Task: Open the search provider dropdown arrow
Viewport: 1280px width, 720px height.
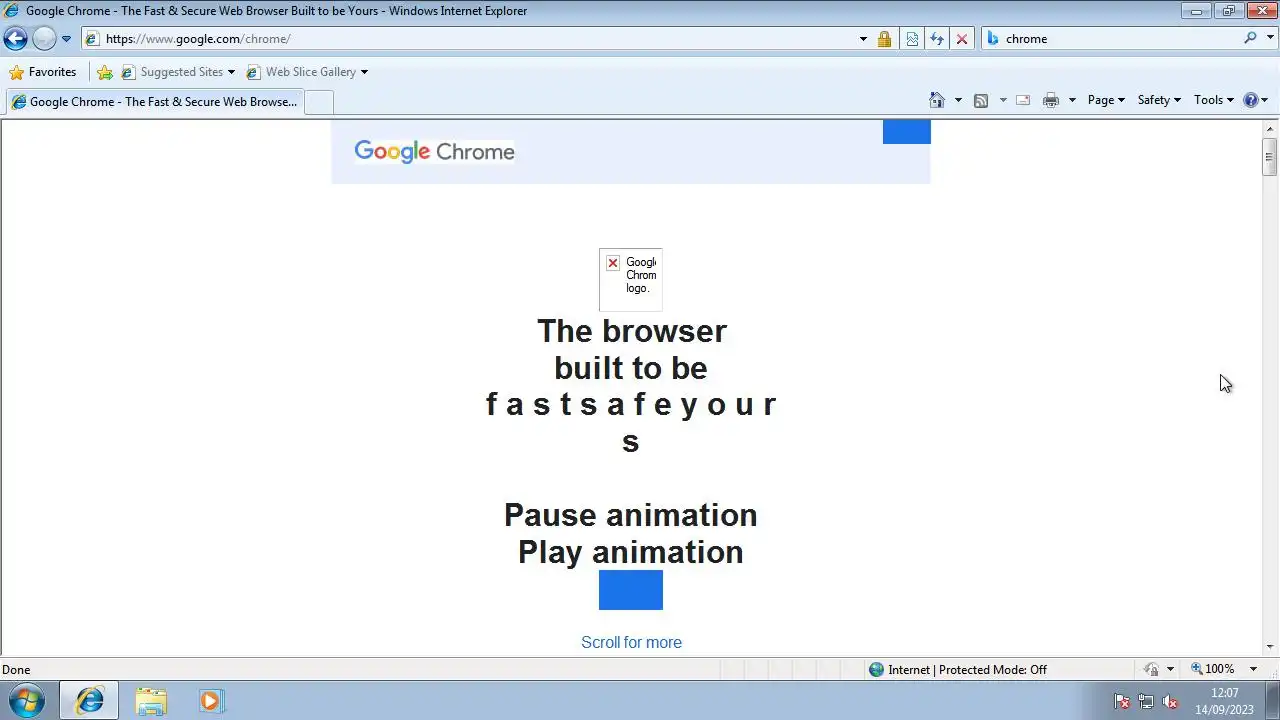Action: [x=1269, y=39]
